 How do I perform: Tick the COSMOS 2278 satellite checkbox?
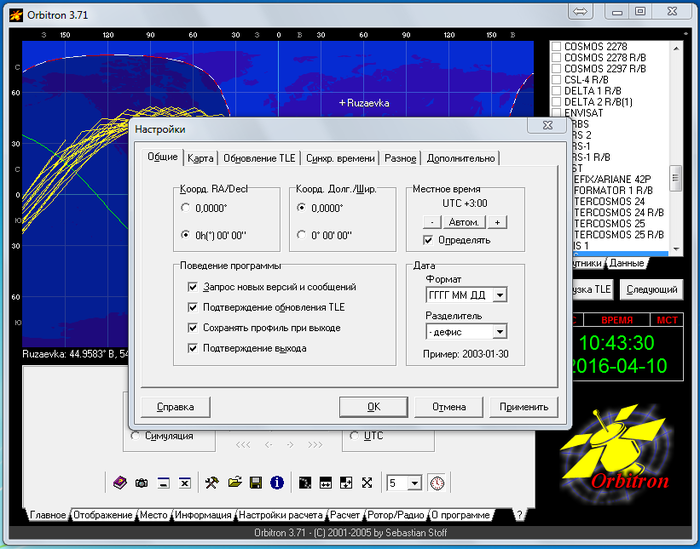[x=556, y=46]
